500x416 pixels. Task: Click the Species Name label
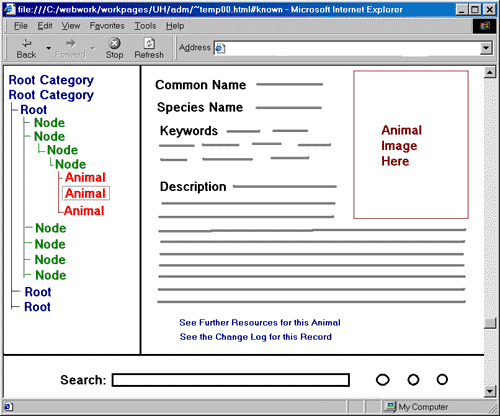coord(200,107)
